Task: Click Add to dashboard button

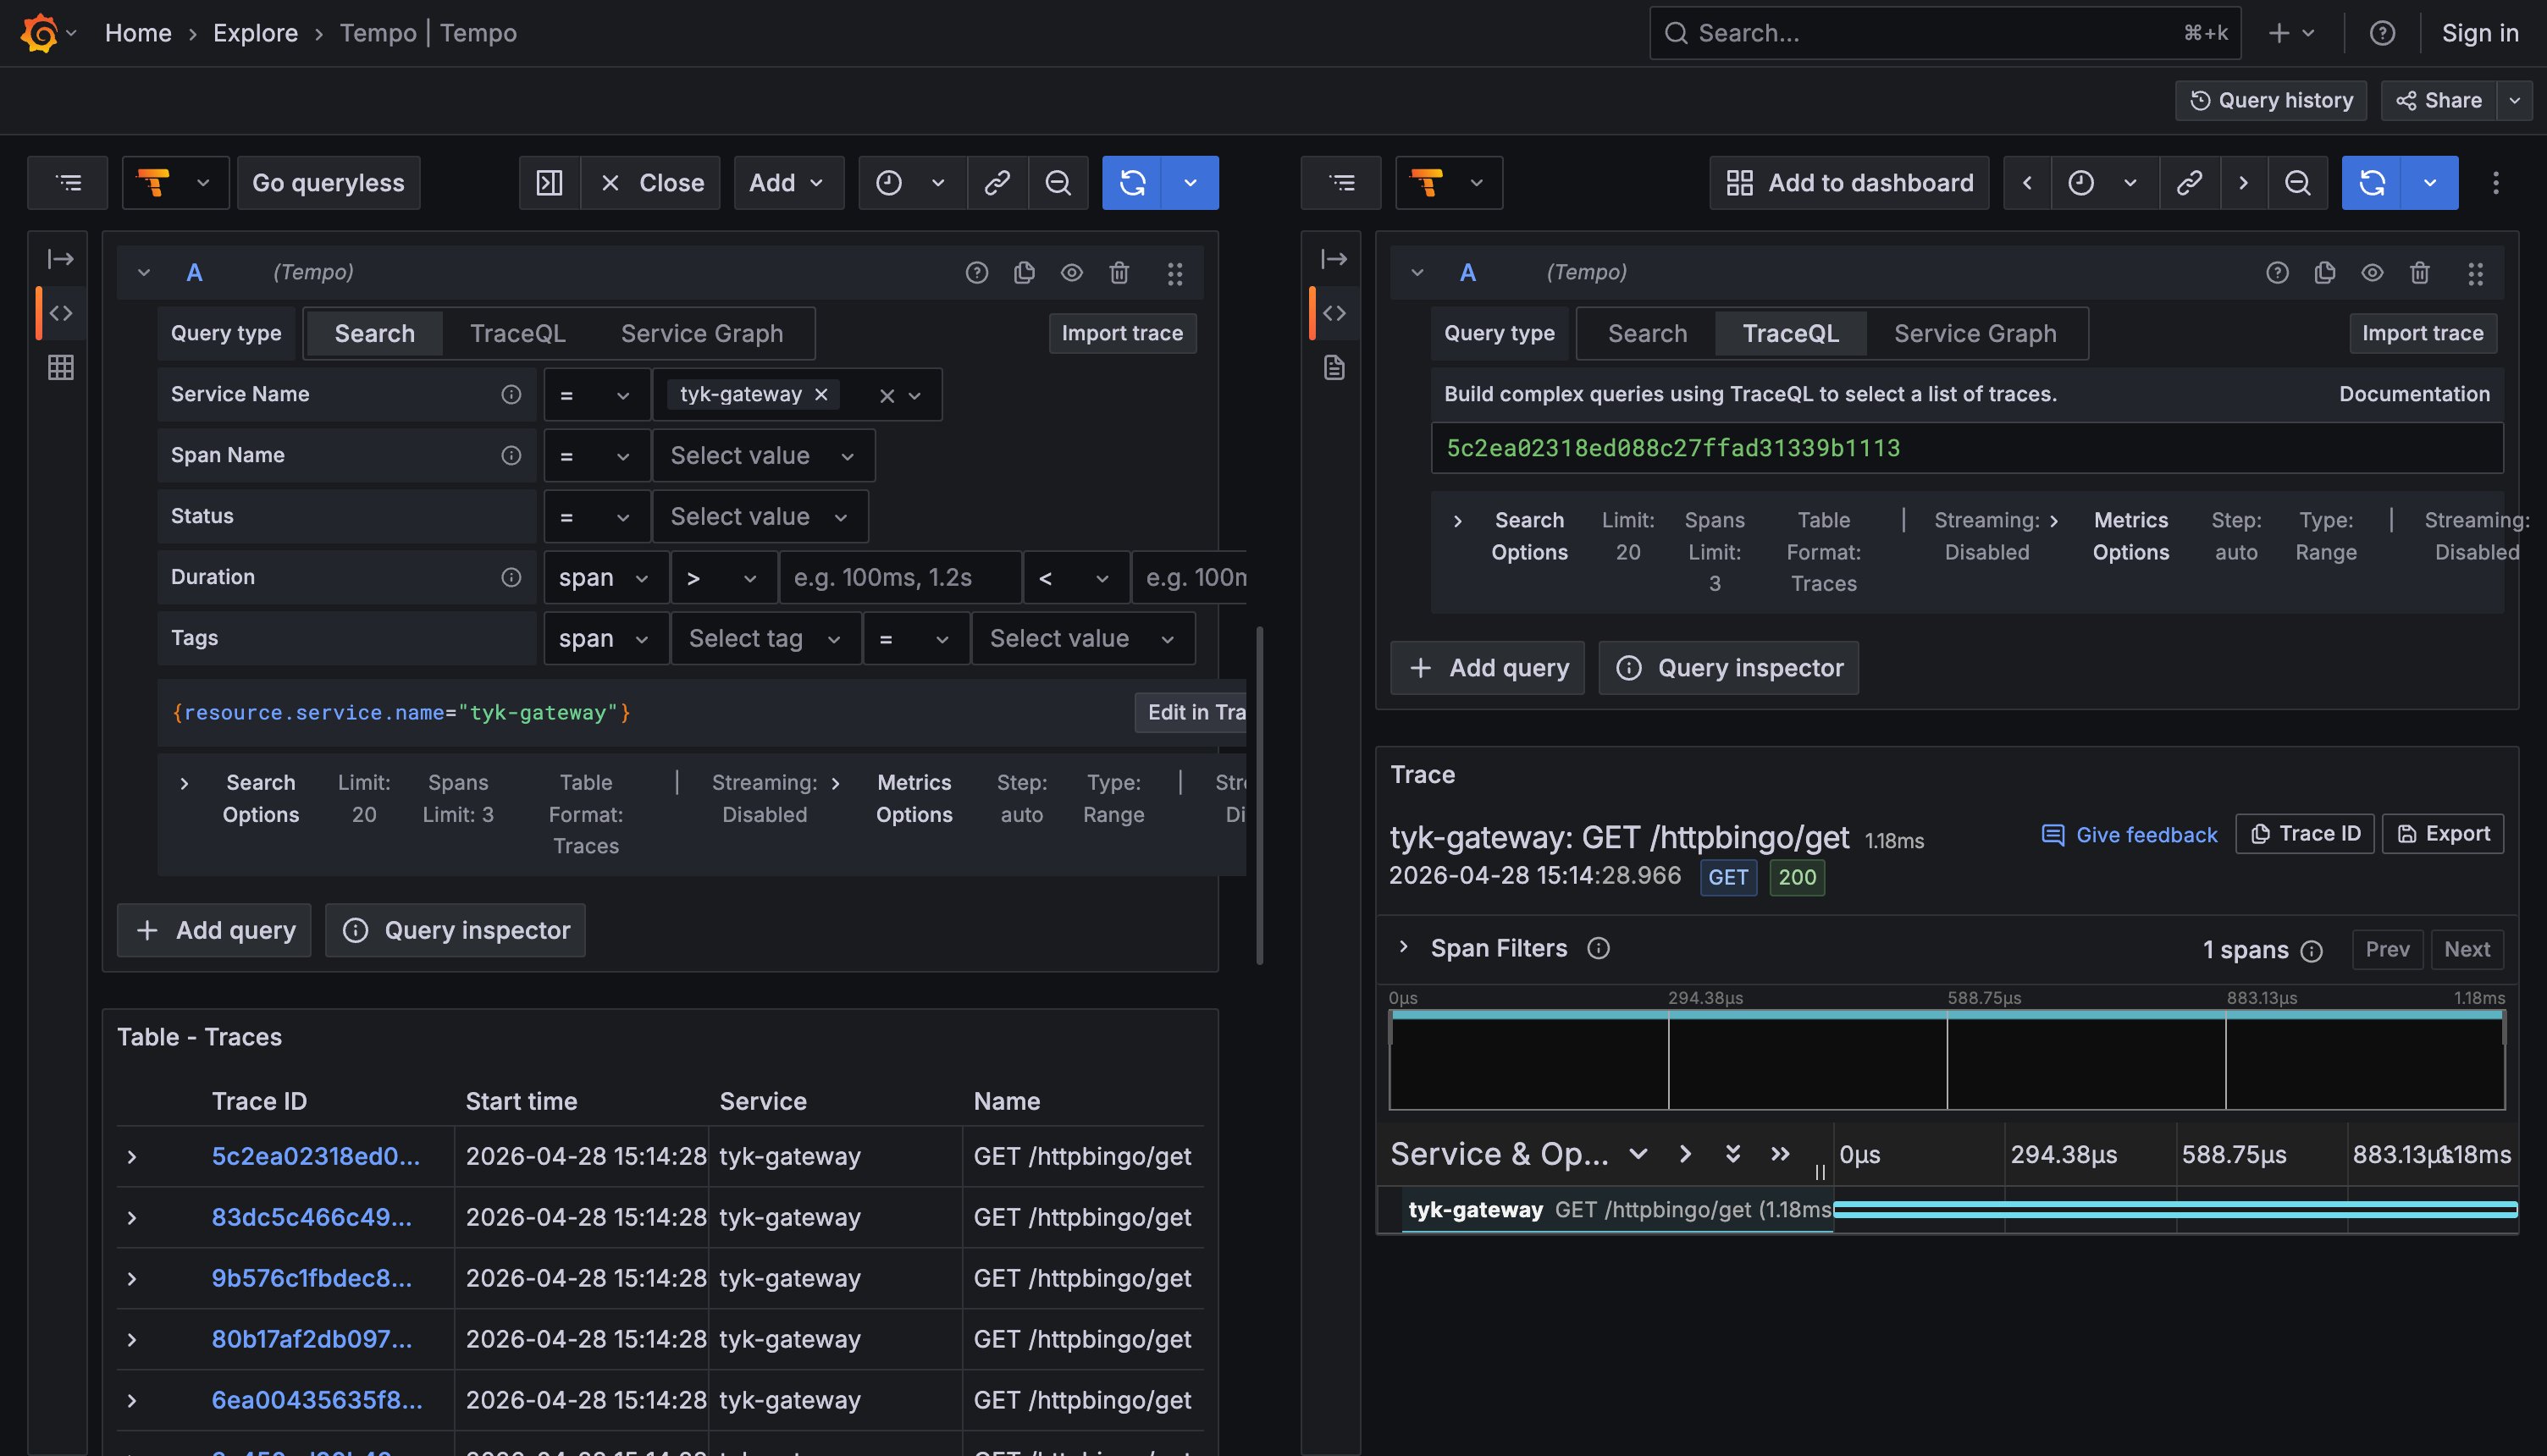Action: point(1849,183)
